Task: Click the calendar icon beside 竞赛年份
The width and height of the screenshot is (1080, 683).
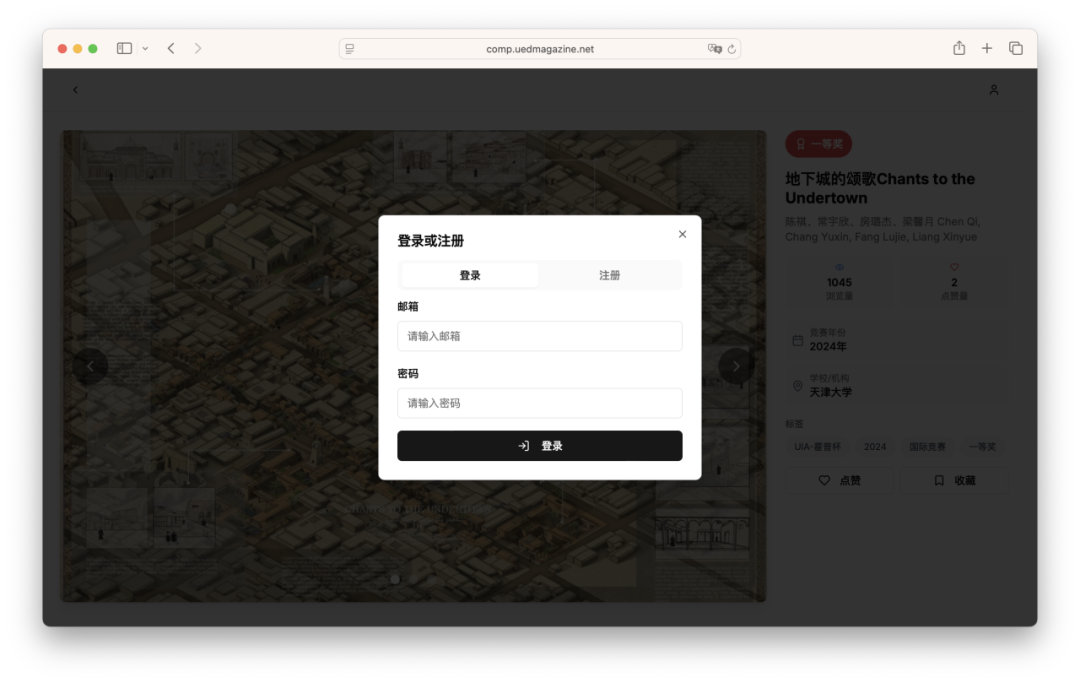Action: click(798, 340)
